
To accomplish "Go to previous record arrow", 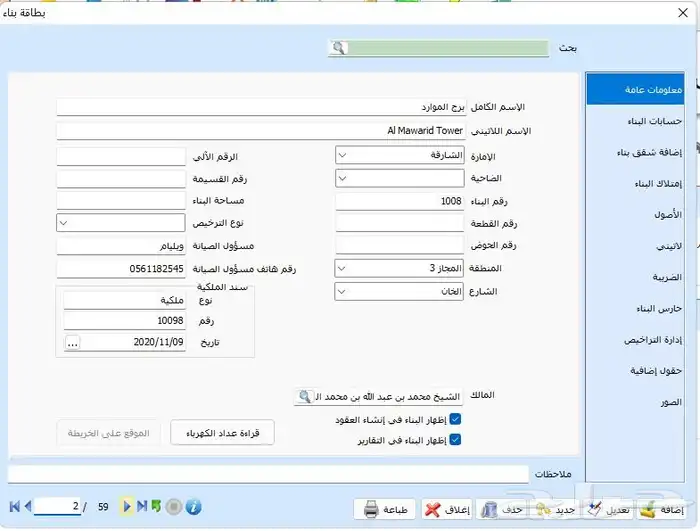I will point(28,506).
